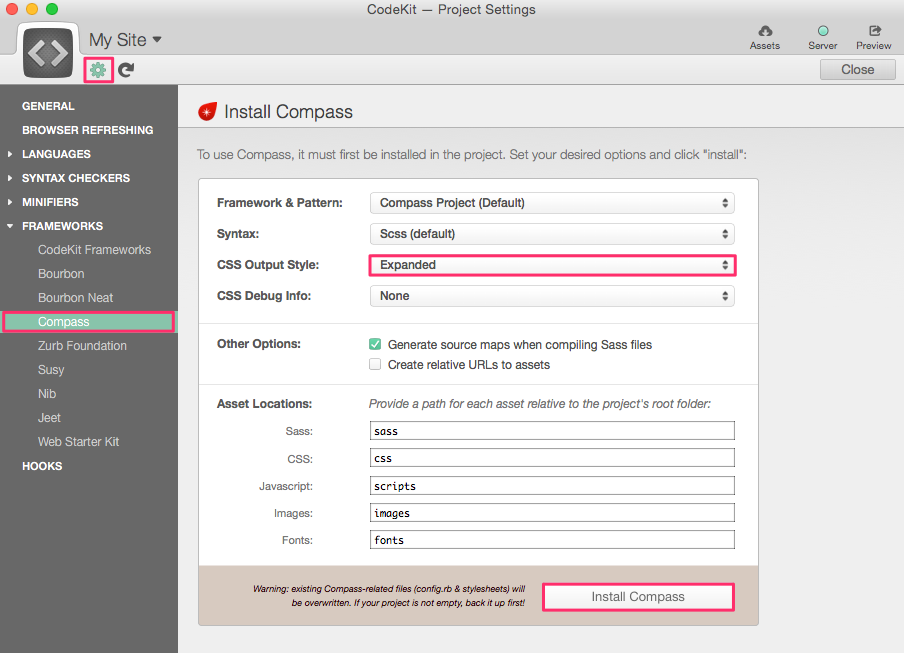Viewport: 904px width, 653px height.
Task: Open the Framework & Pattern dropdown
Action: (552, 203)
